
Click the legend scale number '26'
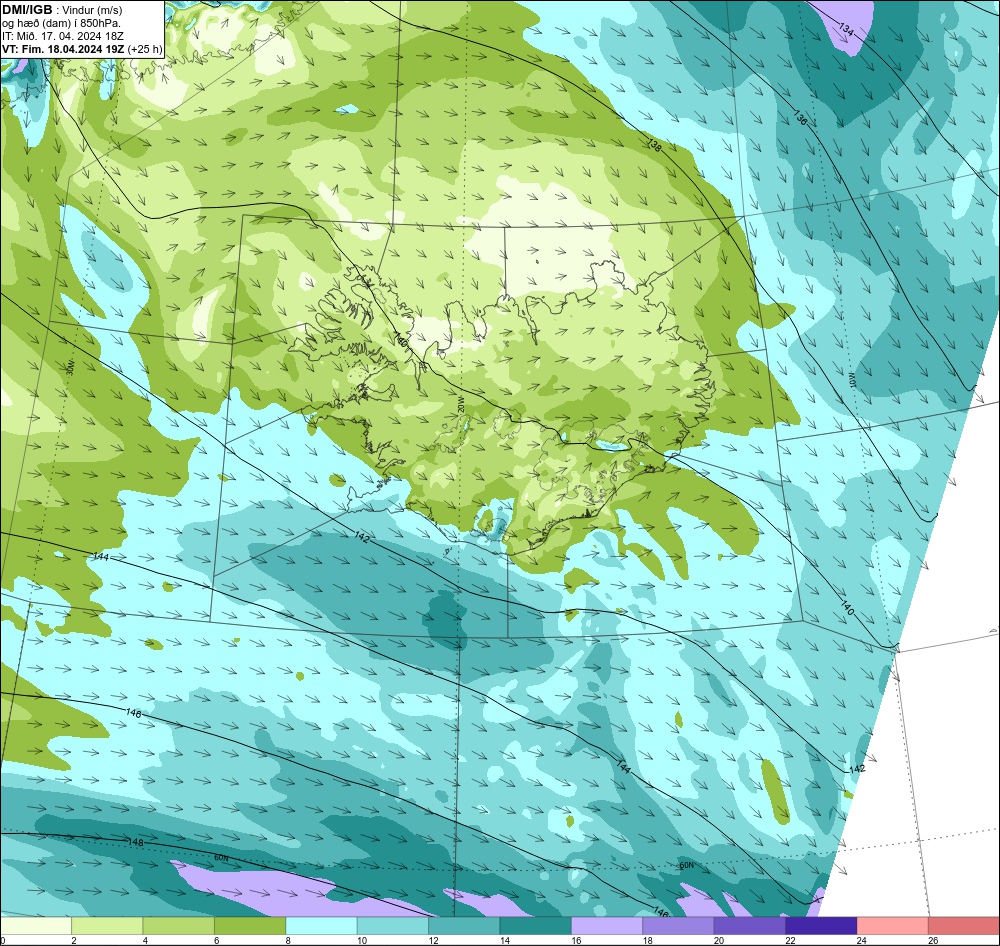click(x=933, y=940)
